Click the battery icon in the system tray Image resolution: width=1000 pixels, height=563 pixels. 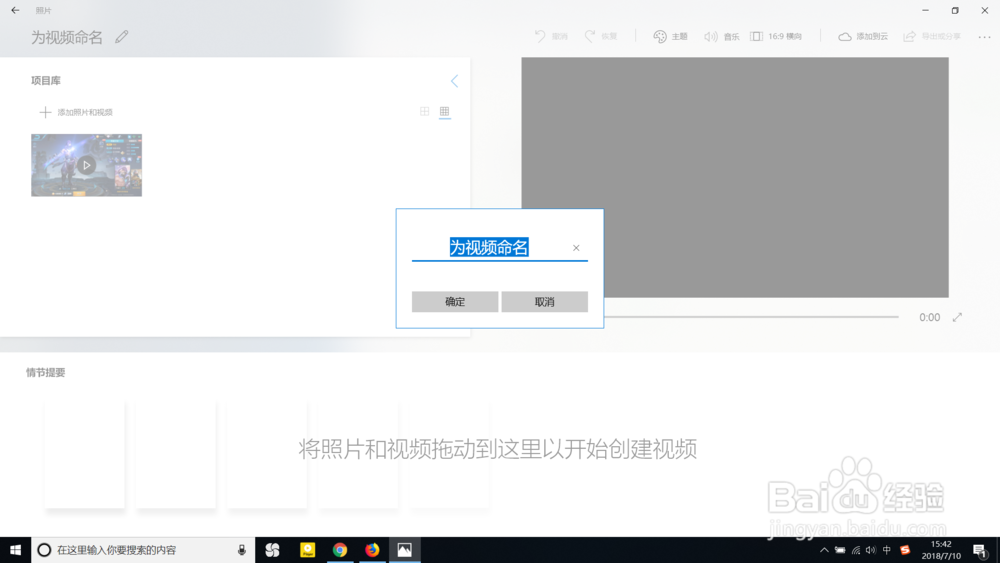pos(840,550)
